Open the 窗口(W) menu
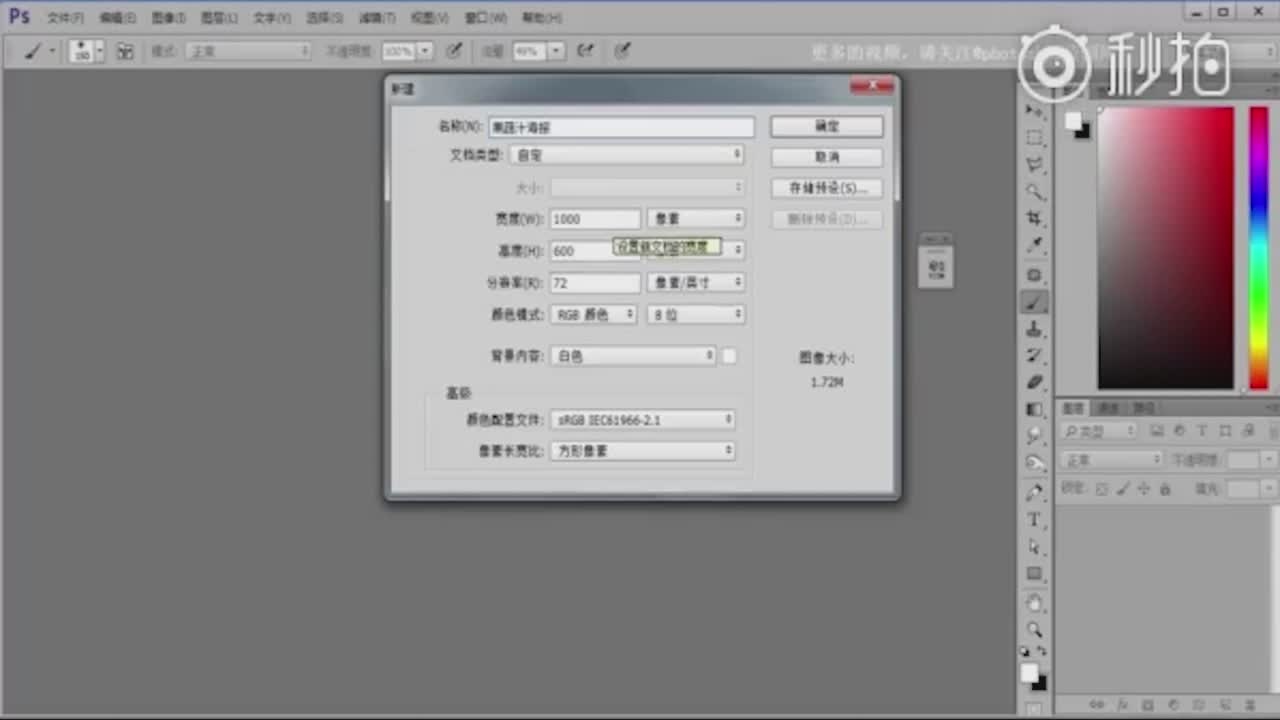1280x720 pixels. [485, 18]
